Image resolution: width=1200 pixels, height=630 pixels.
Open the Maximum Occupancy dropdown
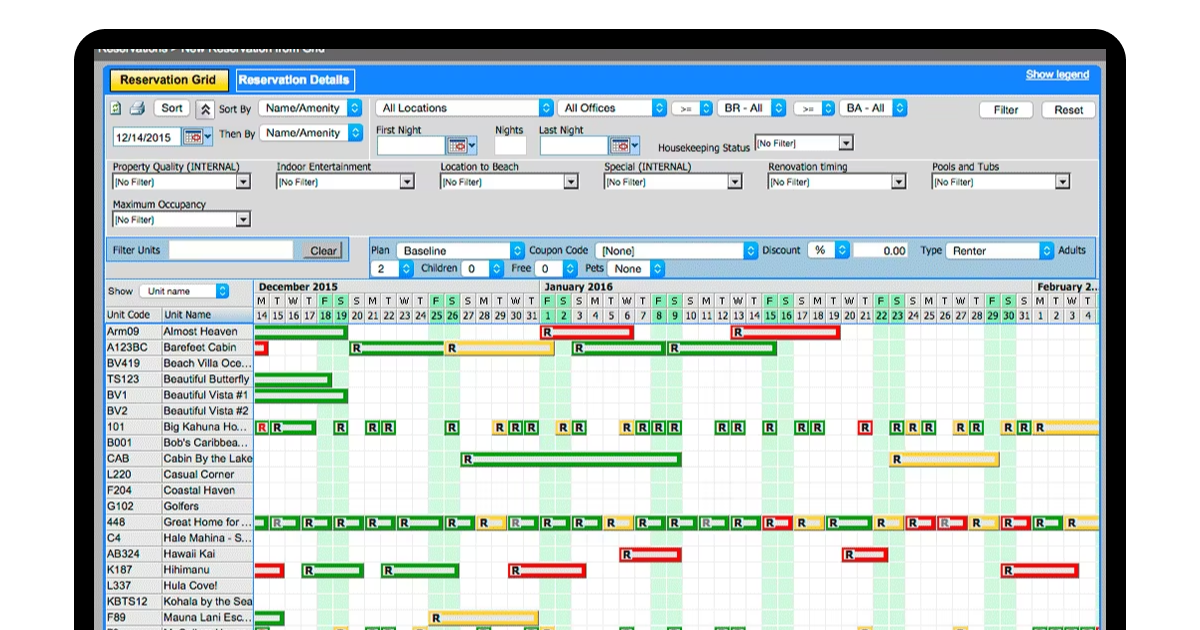tap(181, 219)
